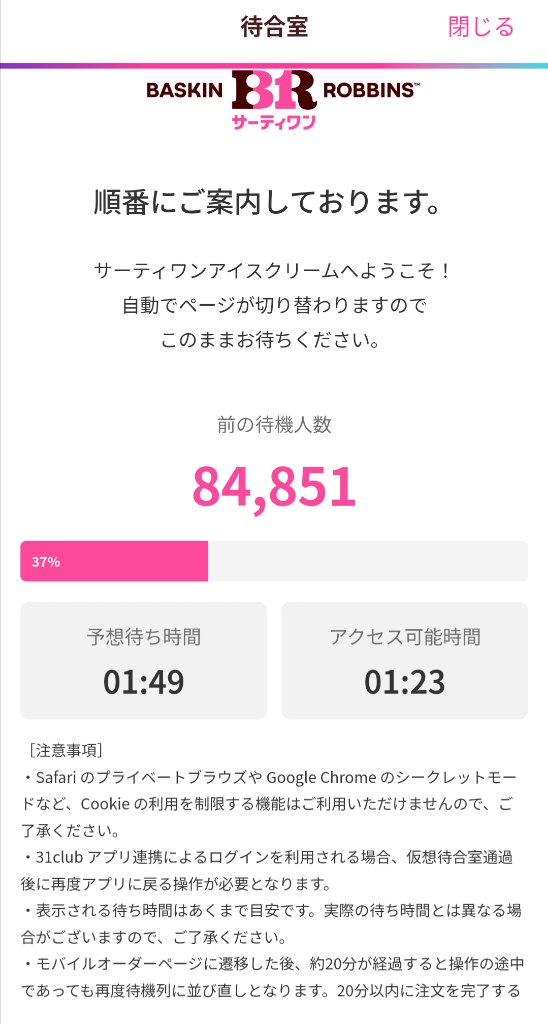Click the 37% percentage label
The width and height of the screenshot is (548, 1024).
coord(46,562)
